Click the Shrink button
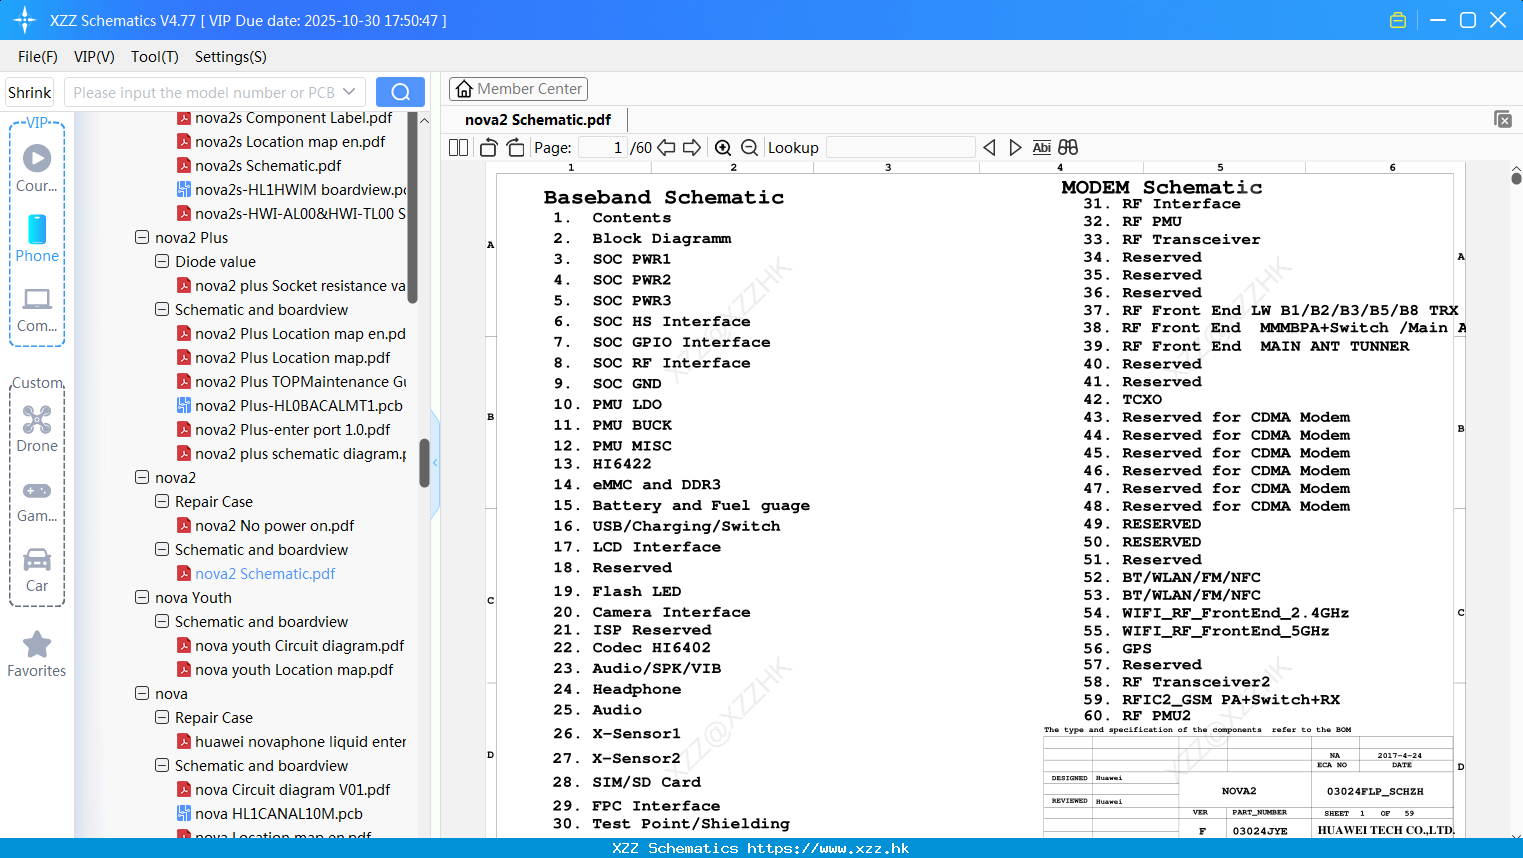Screen dimensions: 1523x858 coord(29,92)
